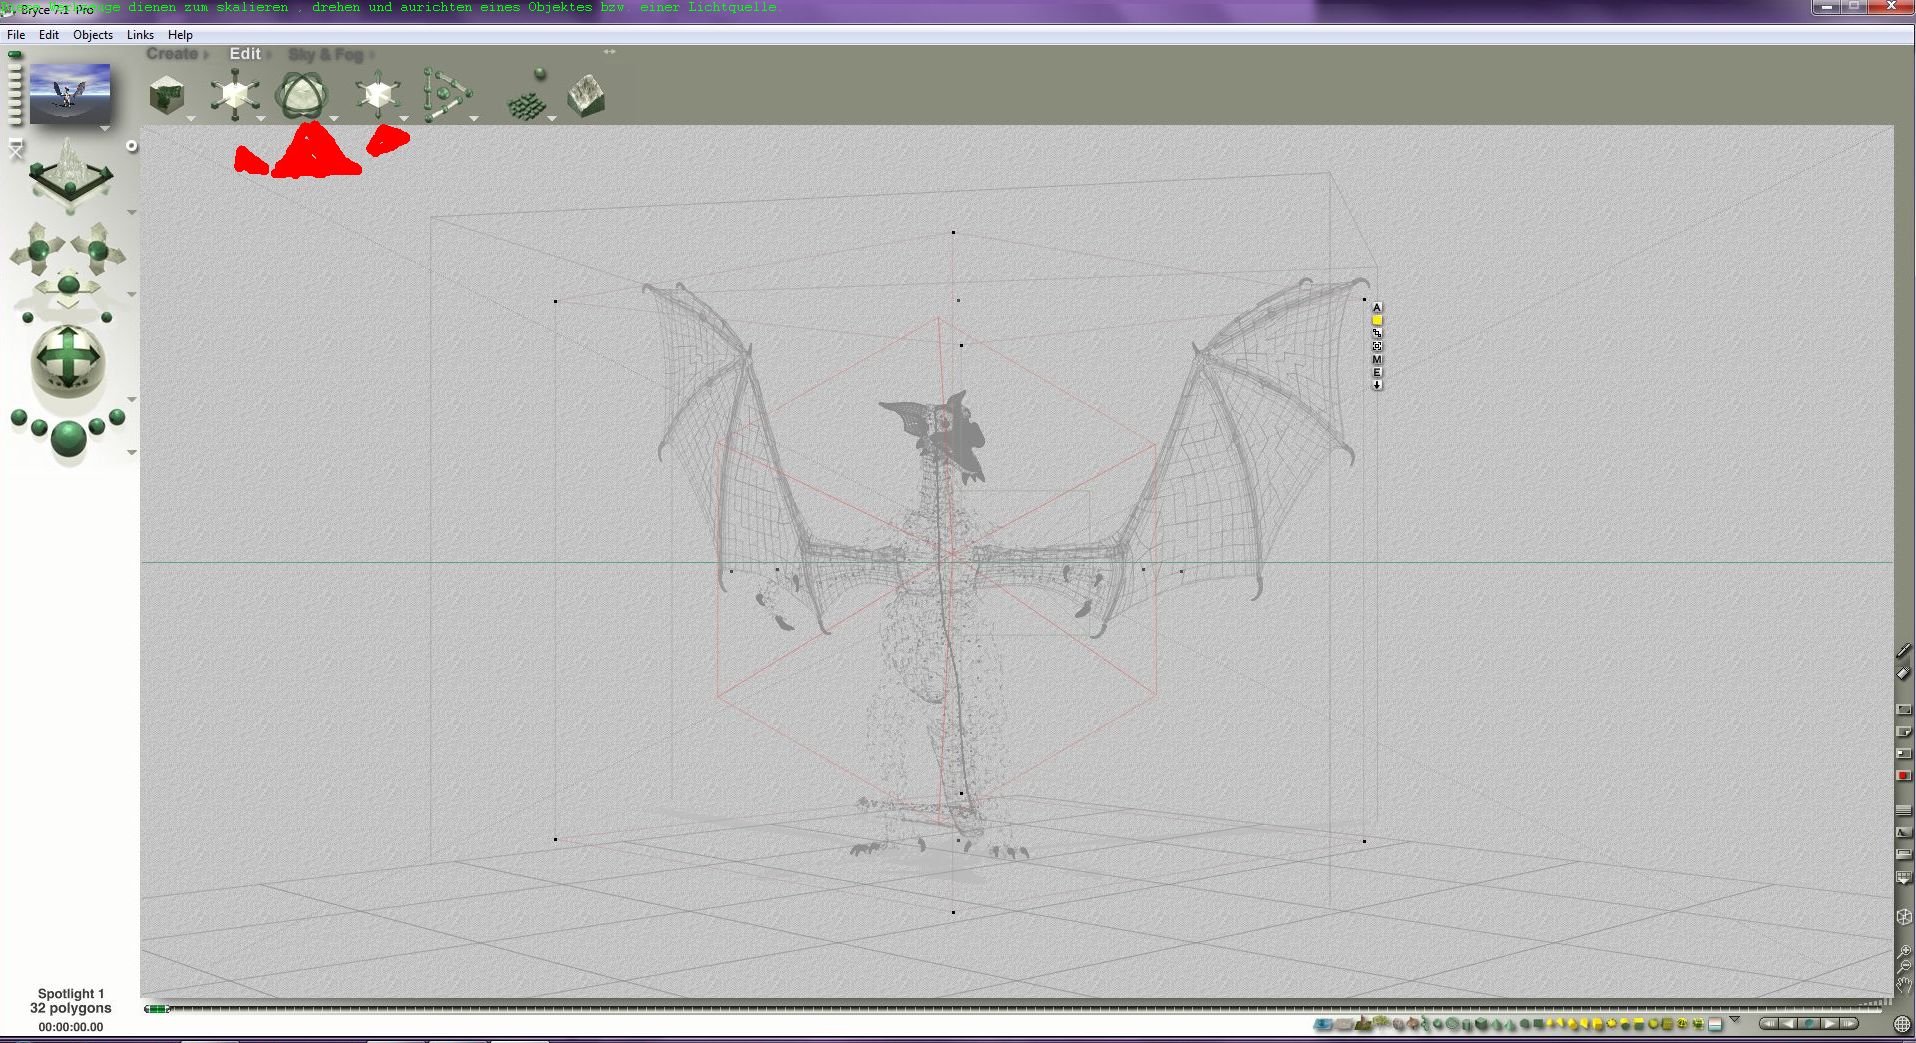The width and height of the screenshot is (1916, 1043).
Task: Open View Control options triangle
Action: point(131,213)
